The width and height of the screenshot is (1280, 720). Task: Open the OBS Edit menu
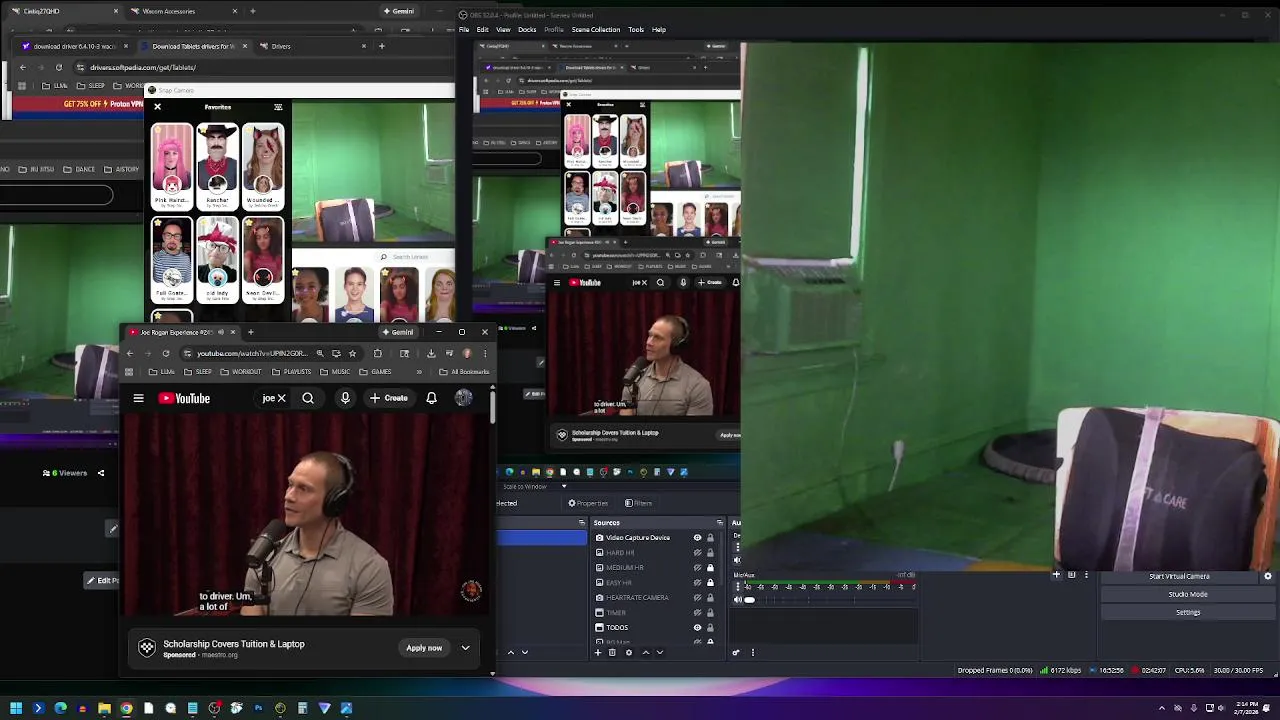pyautogui.click(x=482, y=30)
